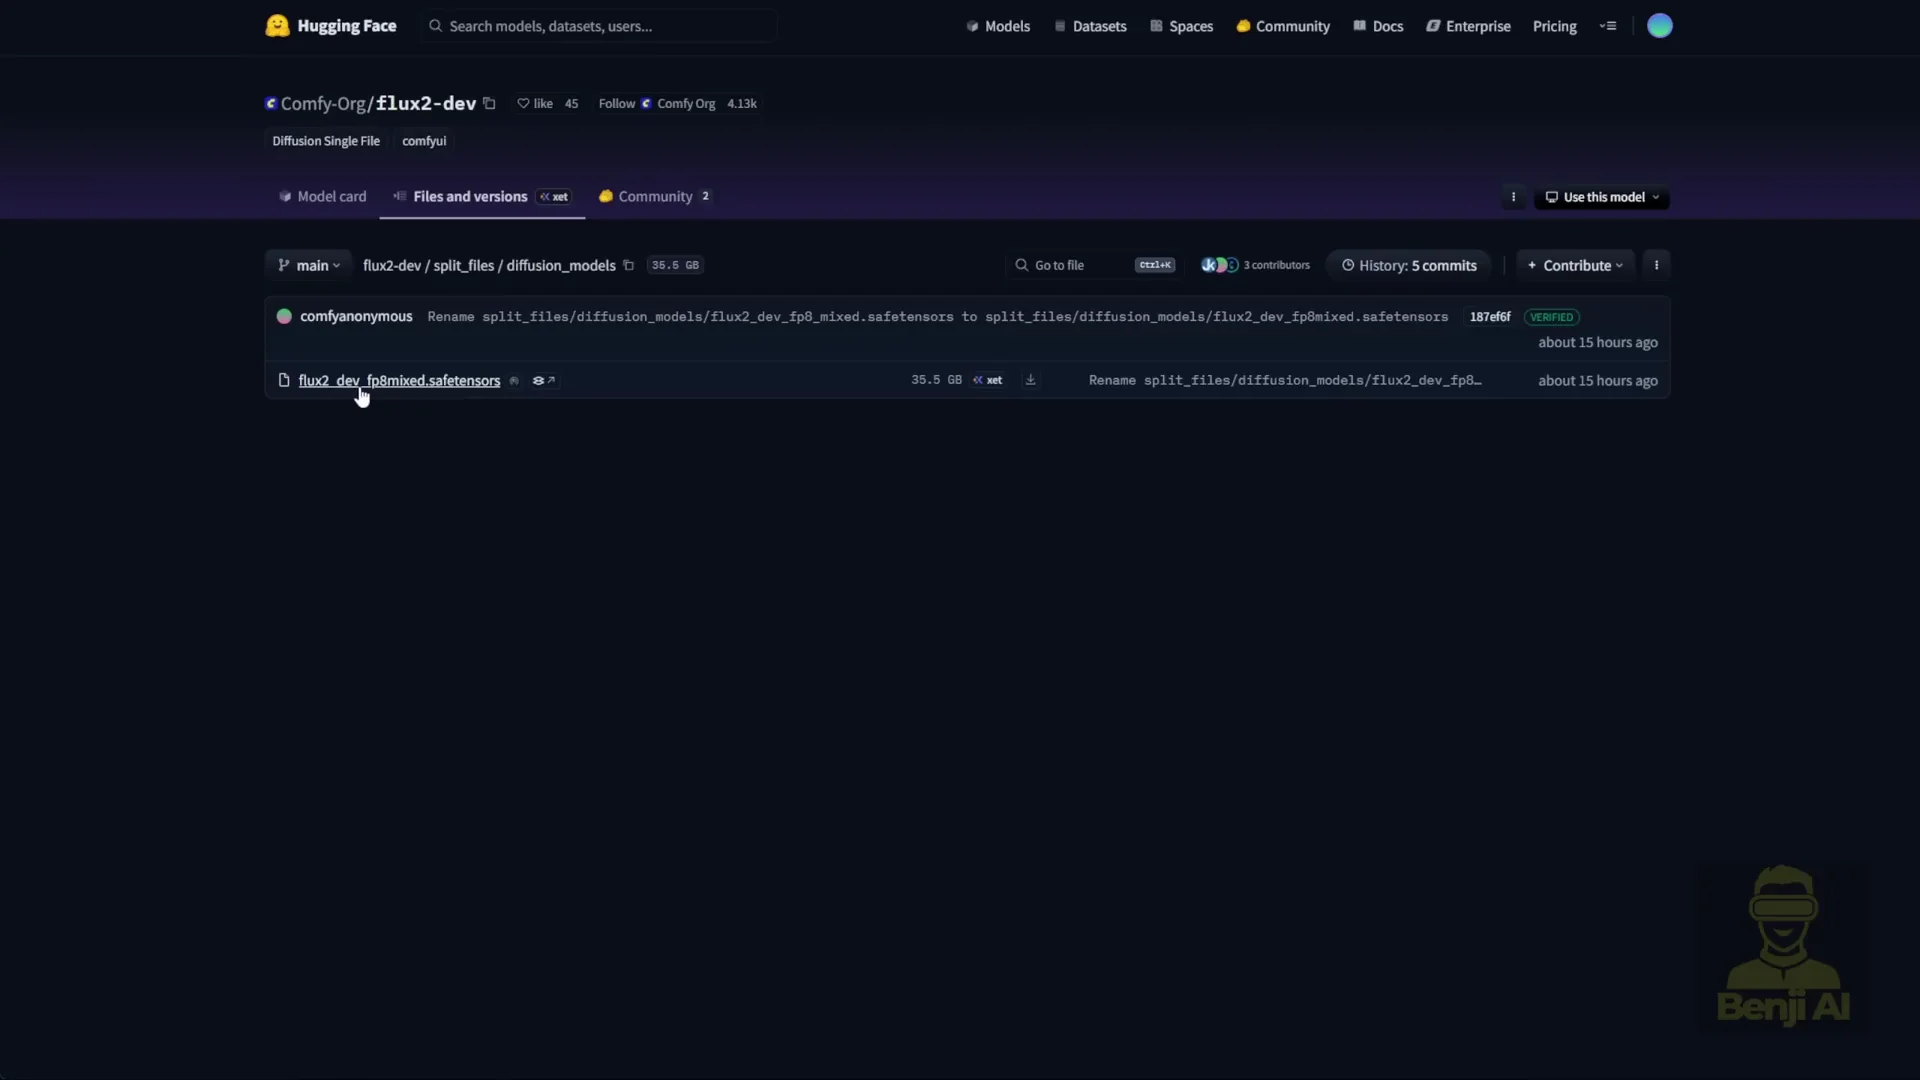This screenshot has width=1920, height=1080.
Task: Open the kebab menu beside Use this model
Action: pos(1513,197)
